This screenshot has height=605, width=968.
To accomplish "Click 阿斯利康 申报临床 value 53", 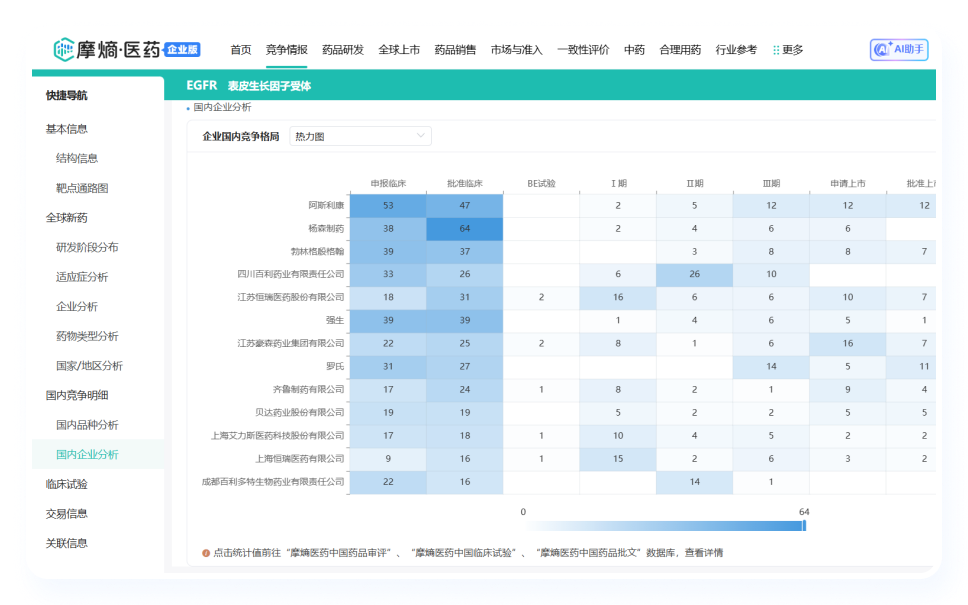I will pos(388,206).
